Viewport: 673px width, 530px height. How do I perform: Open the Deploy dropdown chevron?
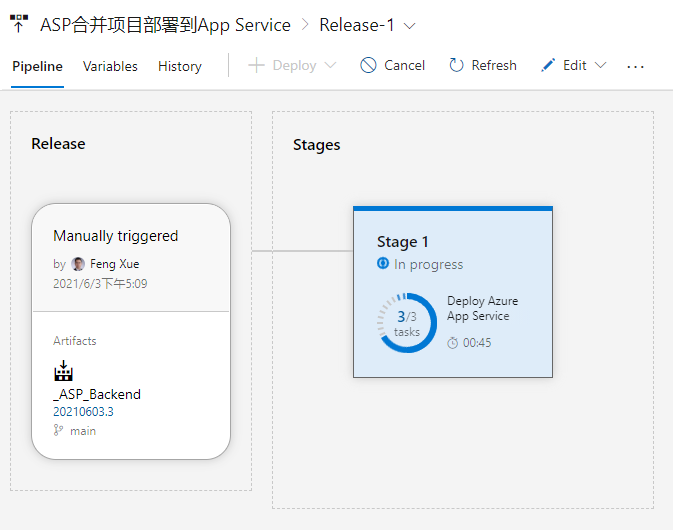(x=330, y=65)
